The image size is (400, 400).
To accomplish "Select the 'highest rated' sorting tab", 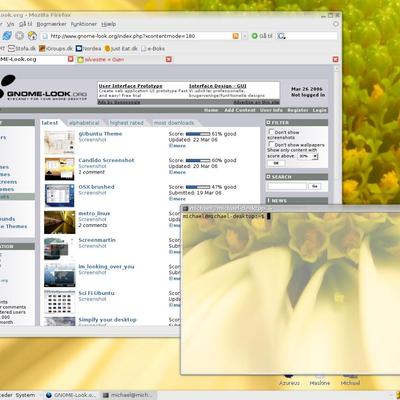I will (x=126, y=123).
